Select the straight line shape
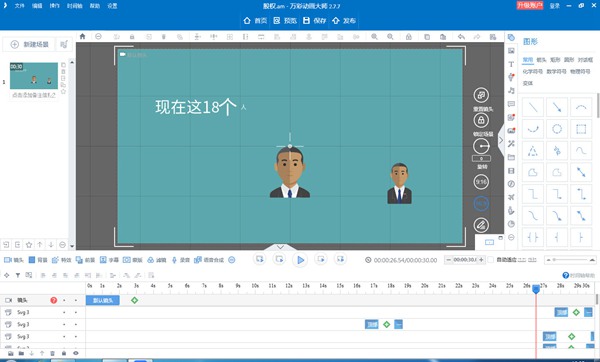This screenshot has height=362, width=600. [533, 108]
